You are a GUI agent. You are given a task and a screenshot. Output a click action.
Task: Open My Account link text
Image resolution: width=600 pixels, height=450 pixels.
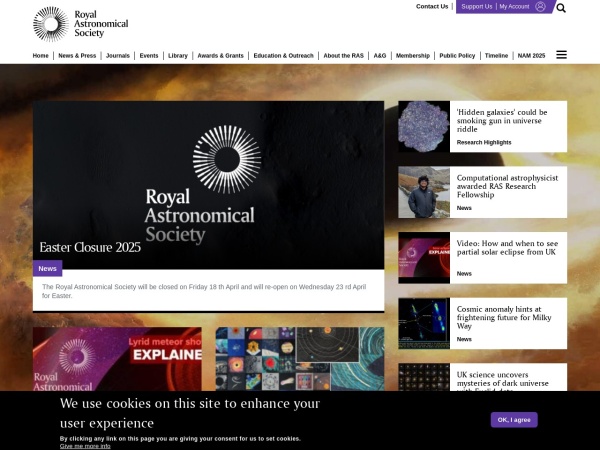pos(514,7)
